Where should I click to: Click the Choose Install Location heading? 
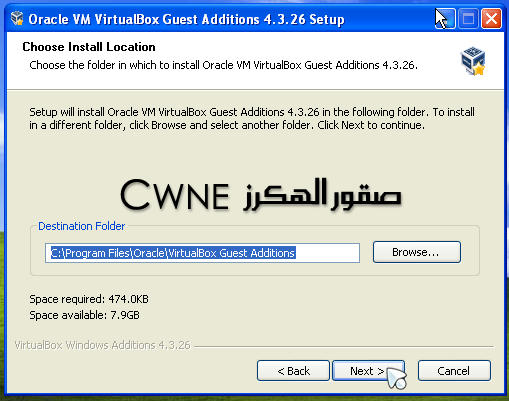pos(89,47)
